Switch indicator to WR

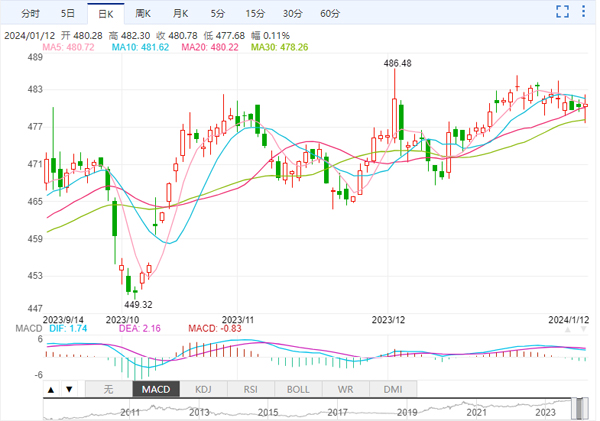(346, 389)
